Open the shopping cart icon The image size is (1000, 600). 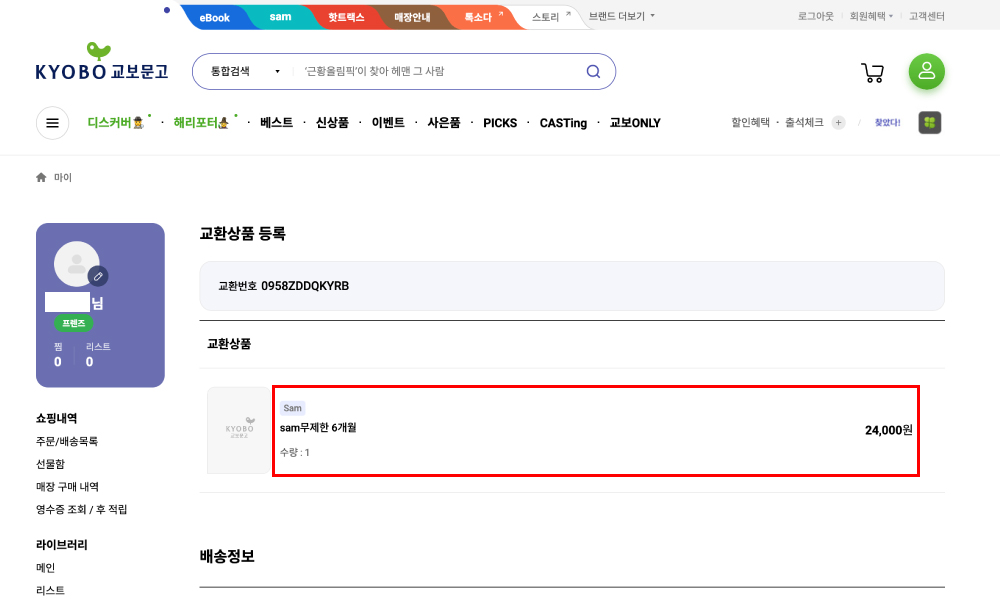[x=872, y=73]
